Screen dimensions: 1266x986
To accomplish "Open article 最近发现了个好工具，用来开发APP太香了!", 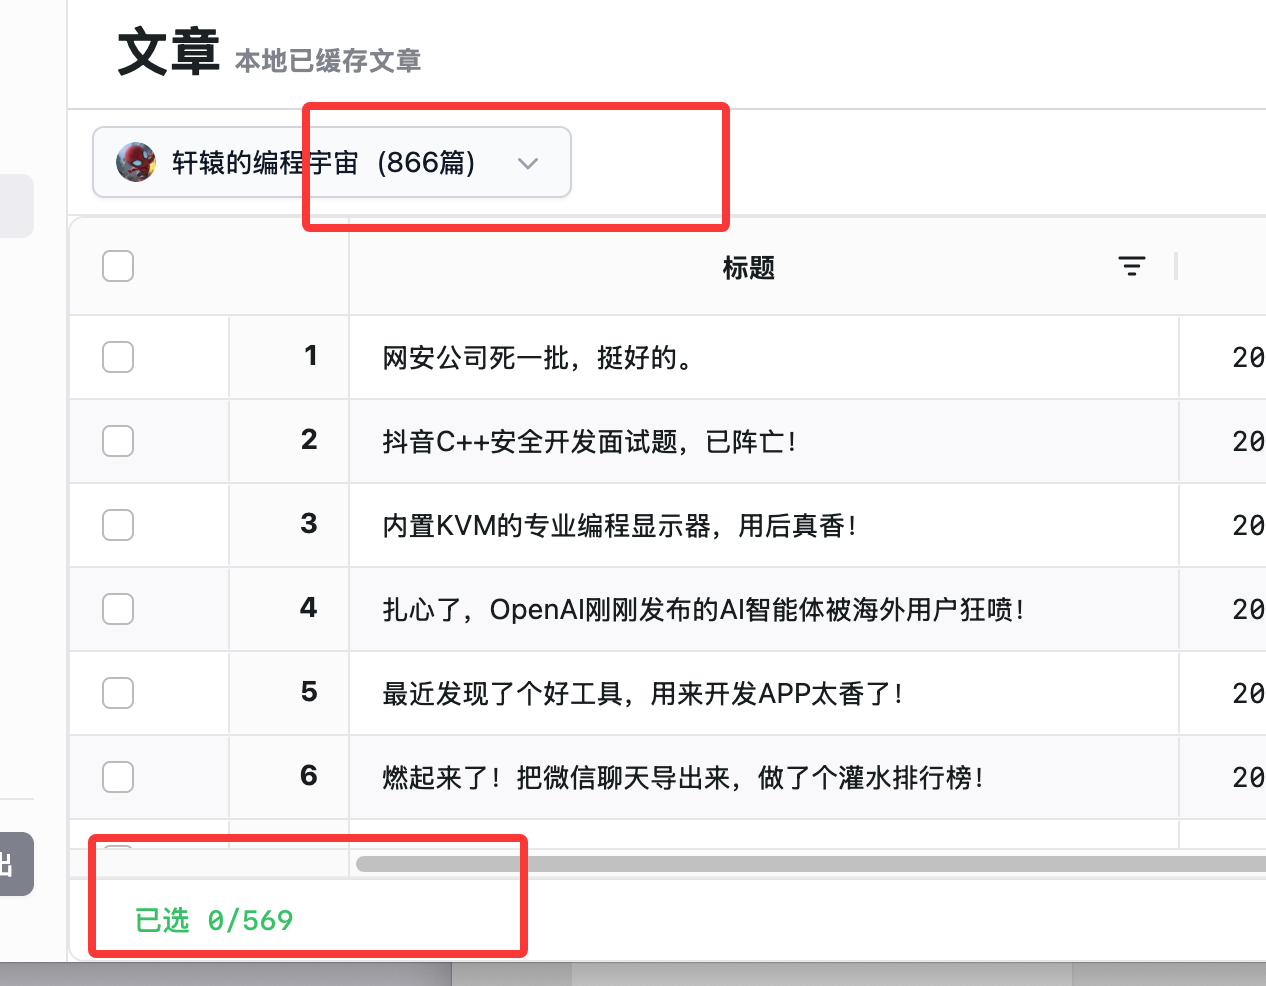I will pyautogui.click(x=643, y=694).
